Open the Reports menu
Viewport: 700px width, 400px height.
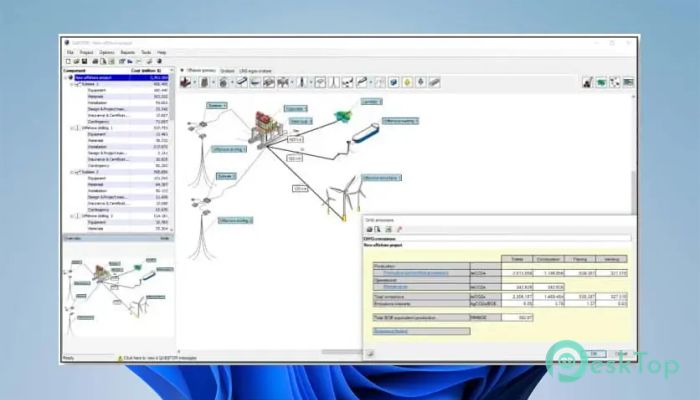(126, 52)
